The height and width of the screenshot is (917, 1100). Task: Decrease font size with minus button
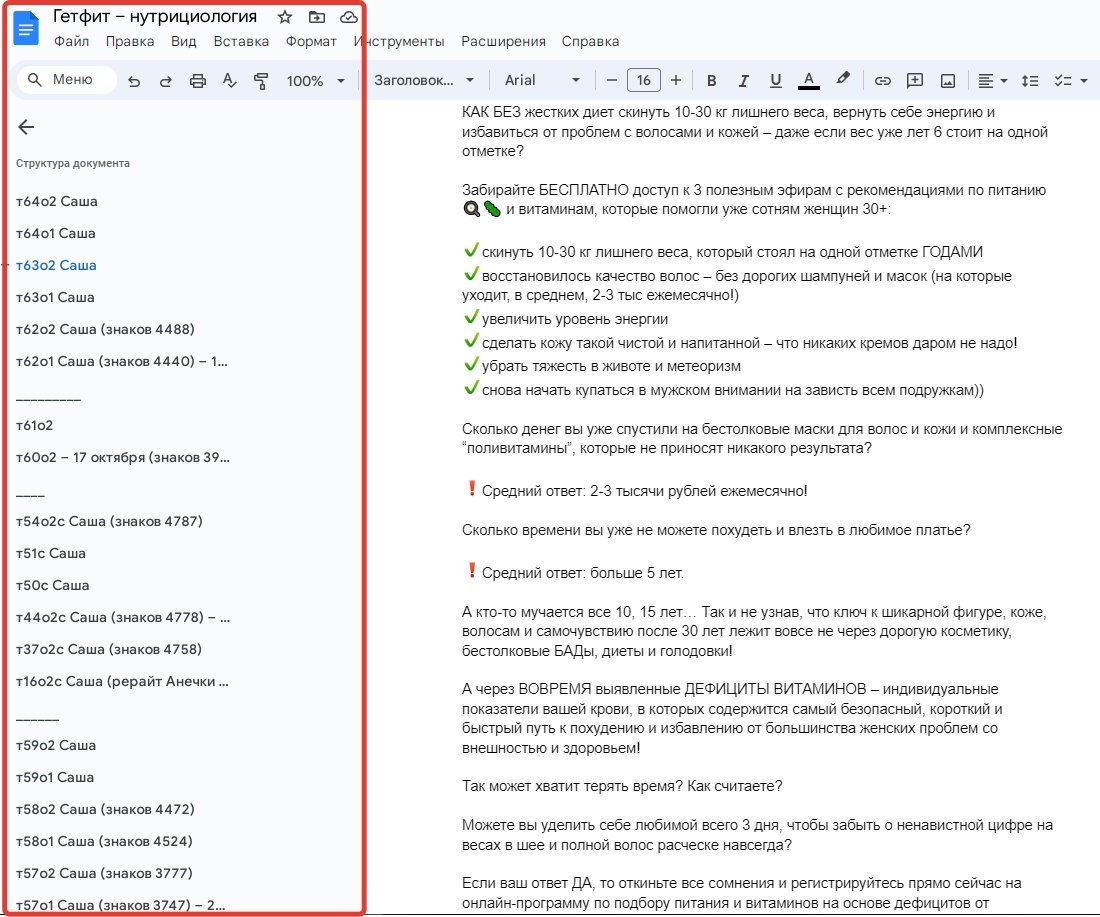[612, 81]
